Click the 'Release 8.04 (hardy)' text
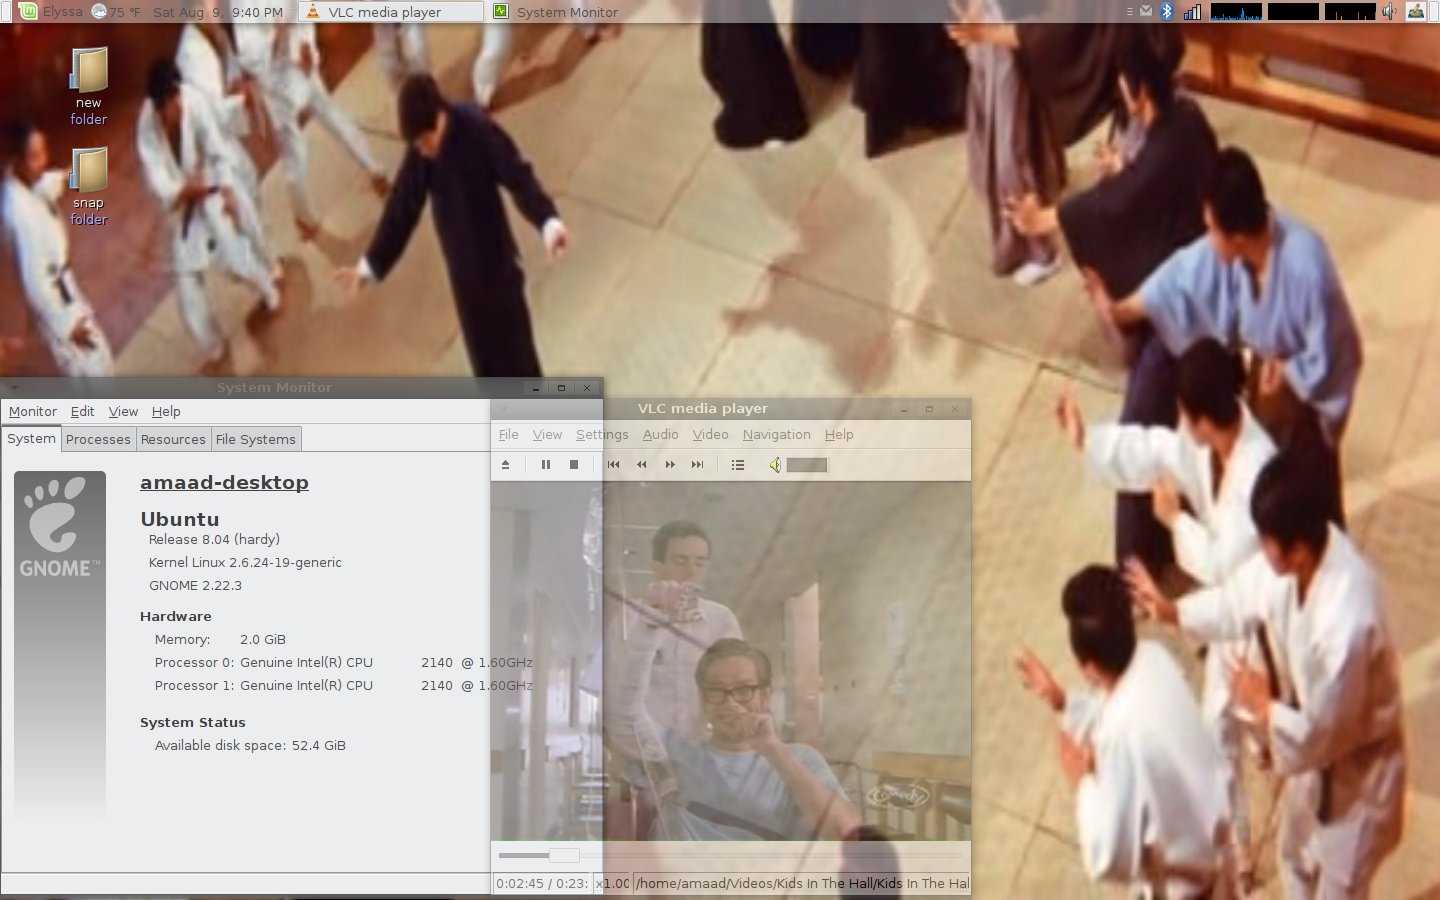Viewport: 1440px width, 900px height. [214, 540]
